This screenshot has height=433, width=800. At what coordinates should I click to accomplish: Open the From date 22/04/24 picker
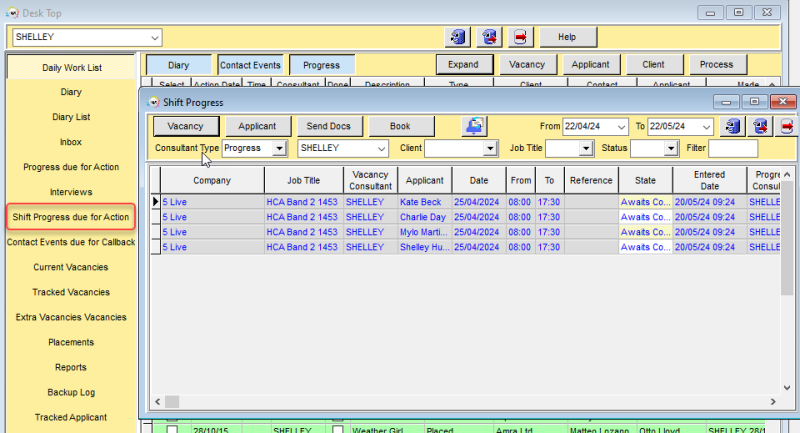point(621,126)
